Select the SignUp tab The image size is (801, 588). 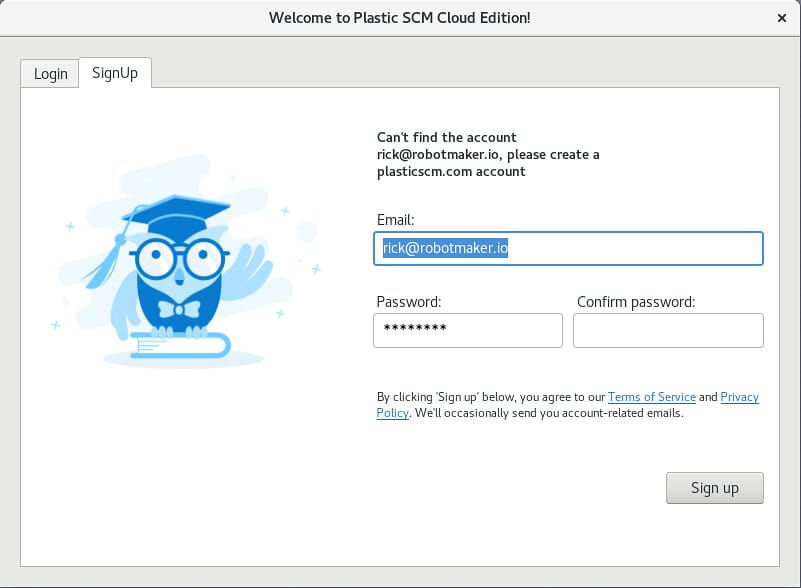(x=114, y=72)
